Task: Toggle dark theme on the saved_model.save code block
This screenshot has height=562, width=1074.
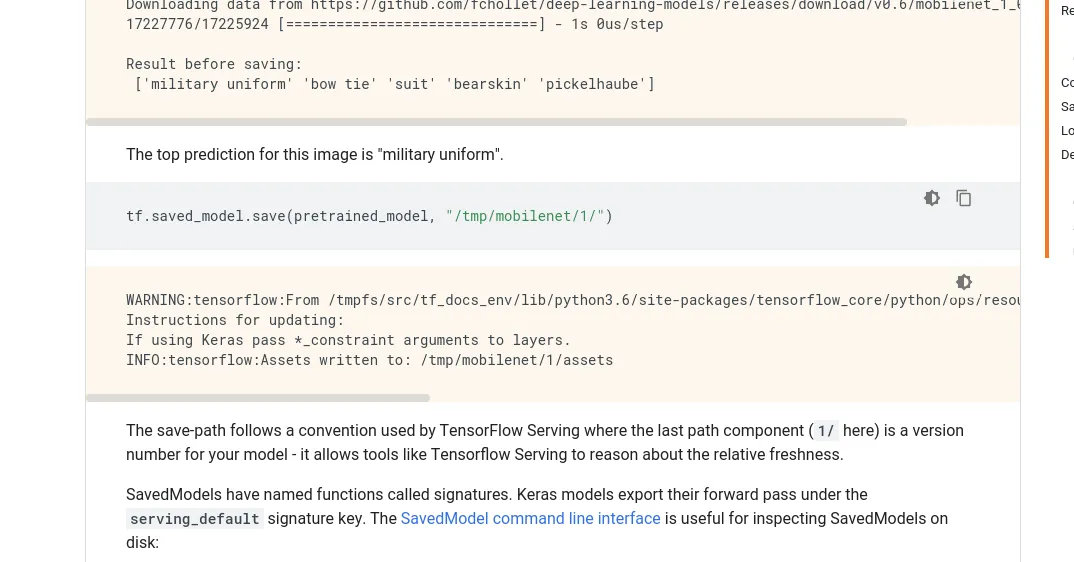Action: click(x=932, y=198)
